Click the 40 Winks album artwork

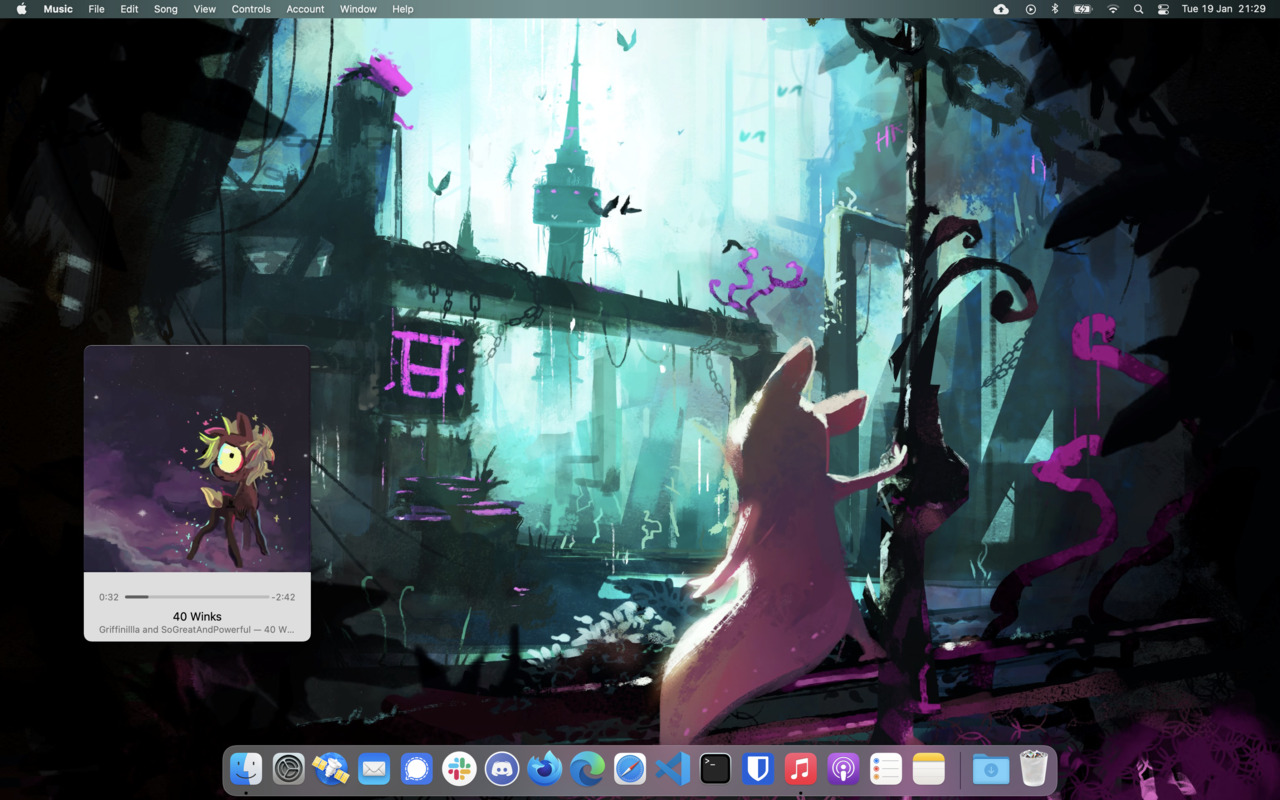197,459
